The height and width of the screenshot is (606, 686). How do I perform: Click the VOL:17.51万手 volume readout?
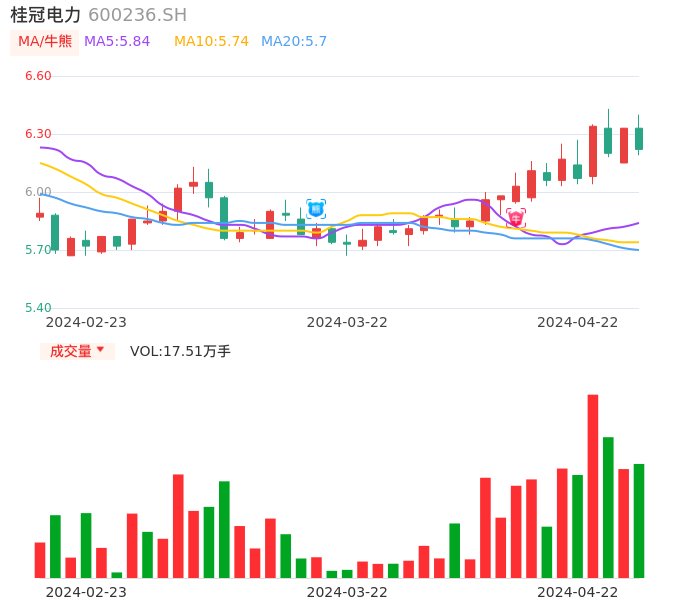tap(180, 351)
